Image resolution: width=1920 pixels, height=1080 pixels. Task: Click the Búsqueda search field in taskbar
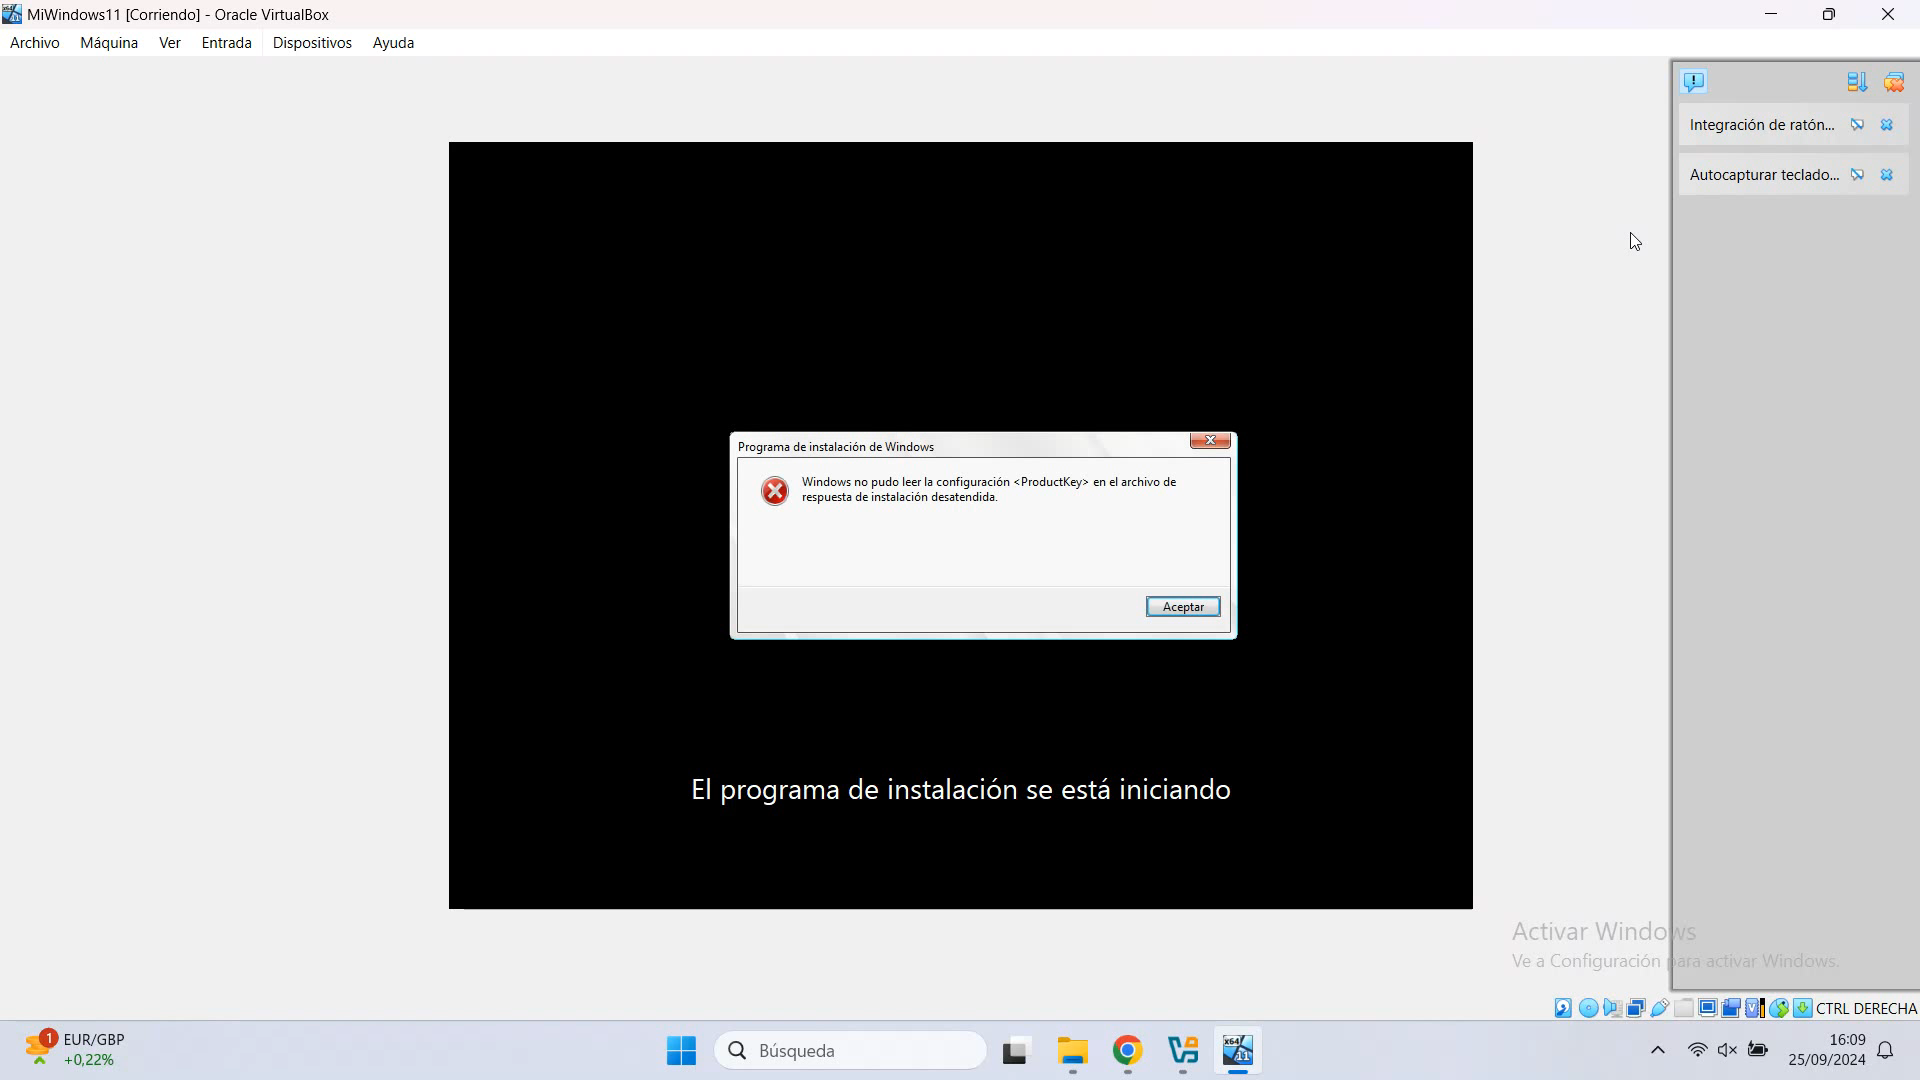pos(850,1050)
